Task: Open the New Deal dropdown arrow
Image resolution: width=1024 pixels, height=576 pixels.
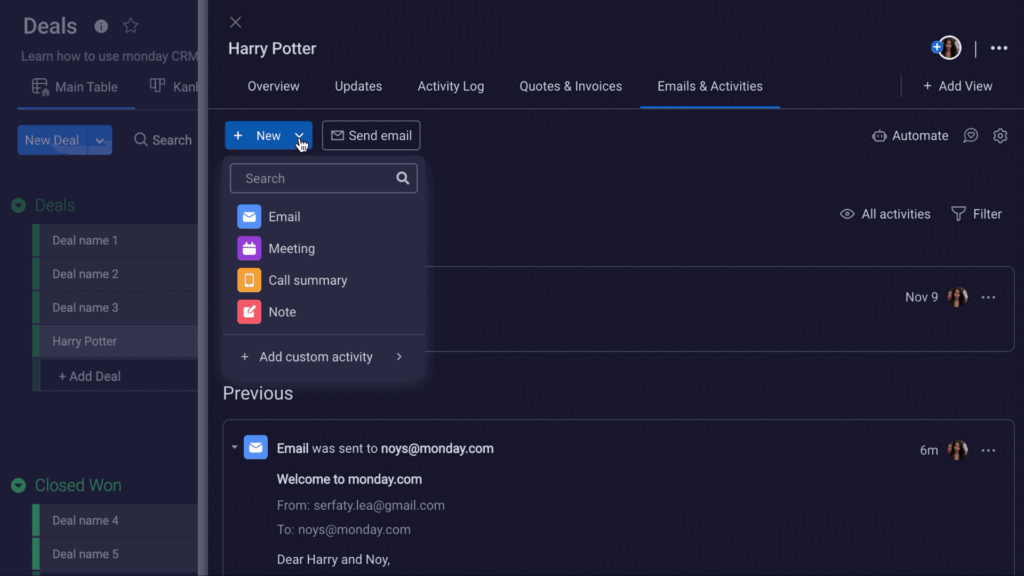Action: pyautogui.click(x=100, y=140)
